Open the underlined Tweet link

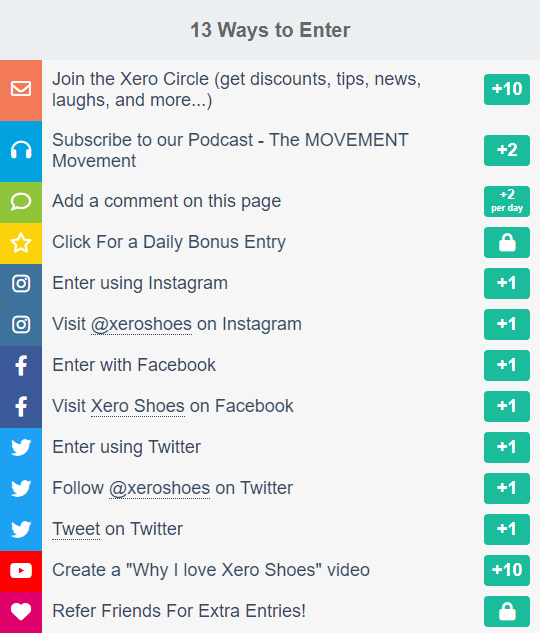[76, 529]
